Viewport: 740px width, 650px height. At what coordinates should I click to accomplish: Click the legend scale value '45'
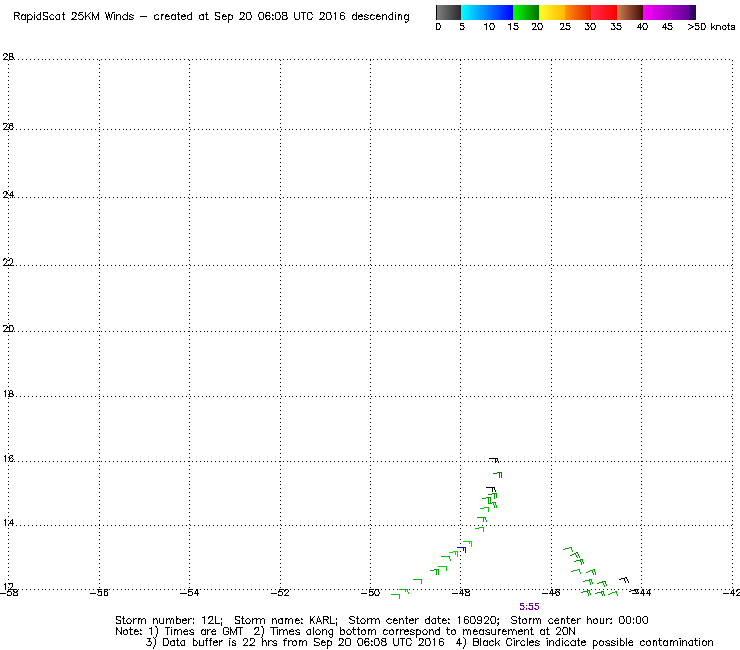pyautogui.click(x=667, y=27)
